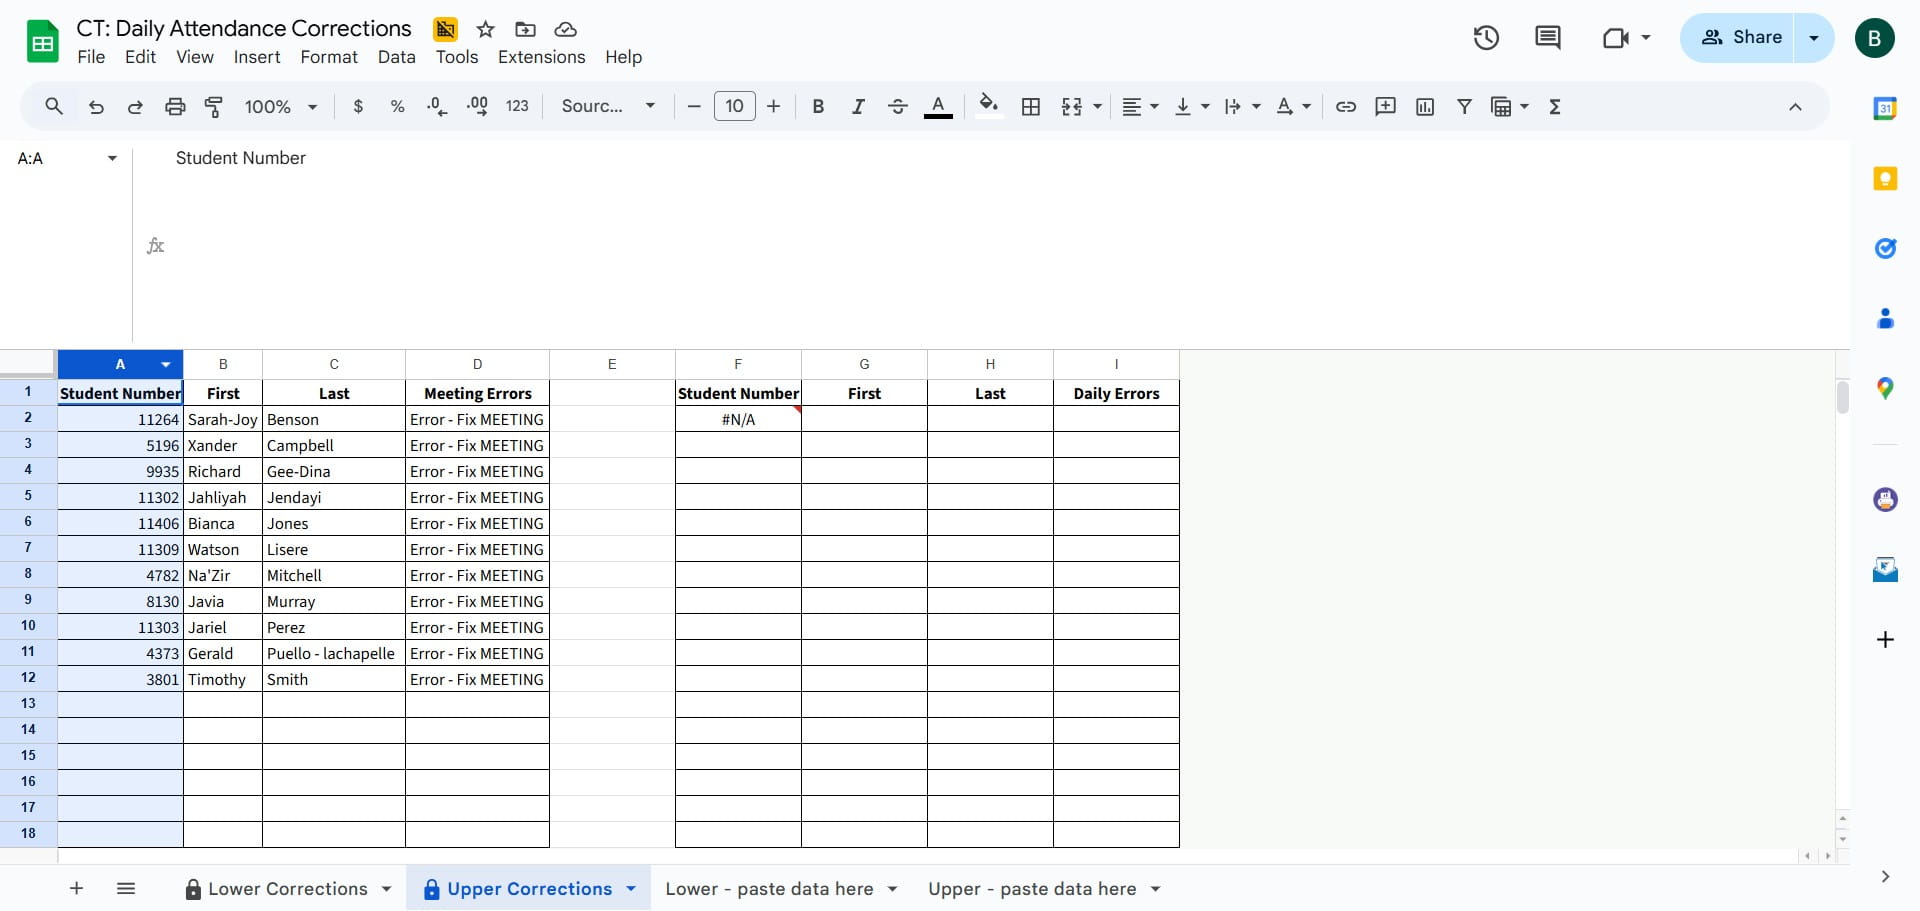Increase font size with plus button

(773, 106)
